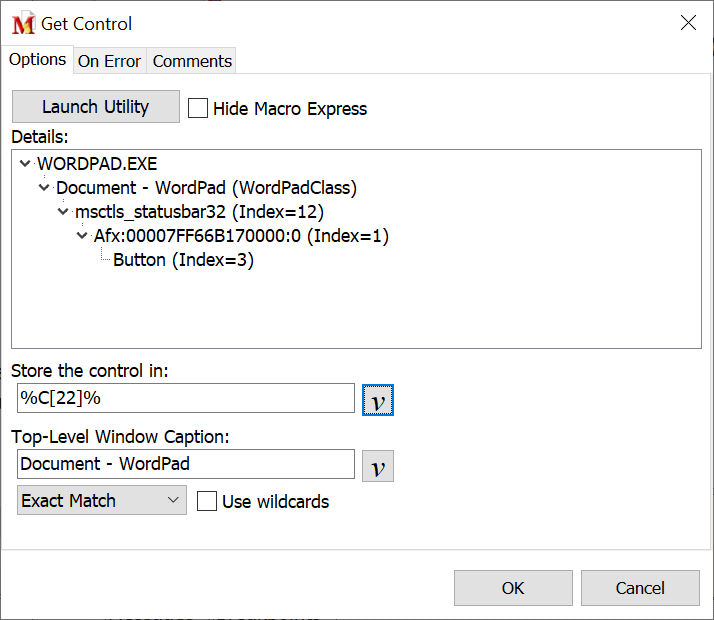Click the Cancel button
The width and height of the screenshot is (714, 620).
click(639, 588)
